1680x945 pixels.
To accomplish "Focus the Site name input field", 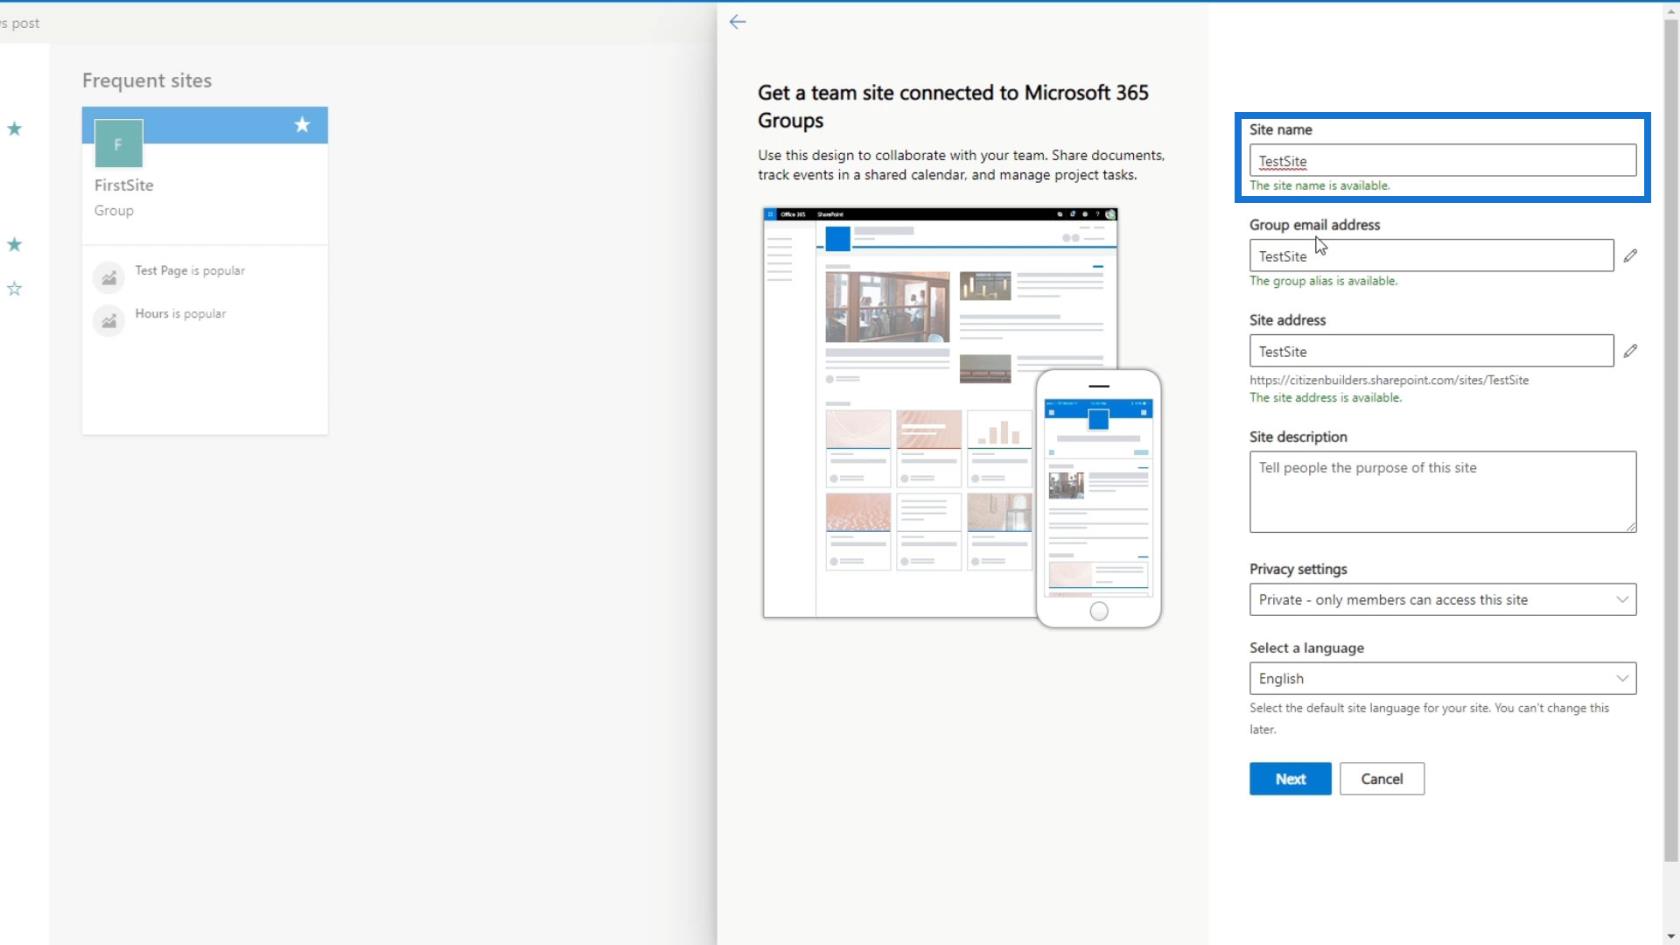I will [1442, 160].
